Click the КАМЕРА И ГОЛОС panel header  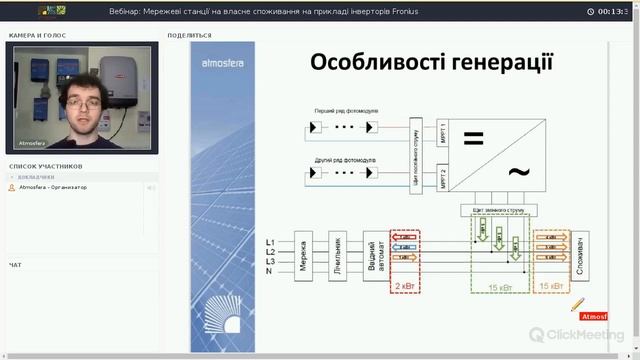click(x=37, y=36)
